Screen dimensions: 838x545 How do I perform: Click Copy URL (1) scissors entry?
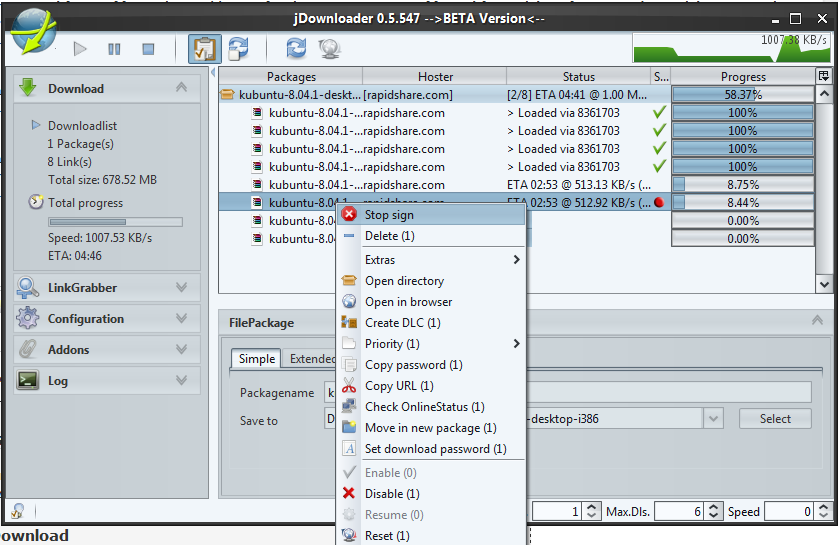click(x=399, y=386)
